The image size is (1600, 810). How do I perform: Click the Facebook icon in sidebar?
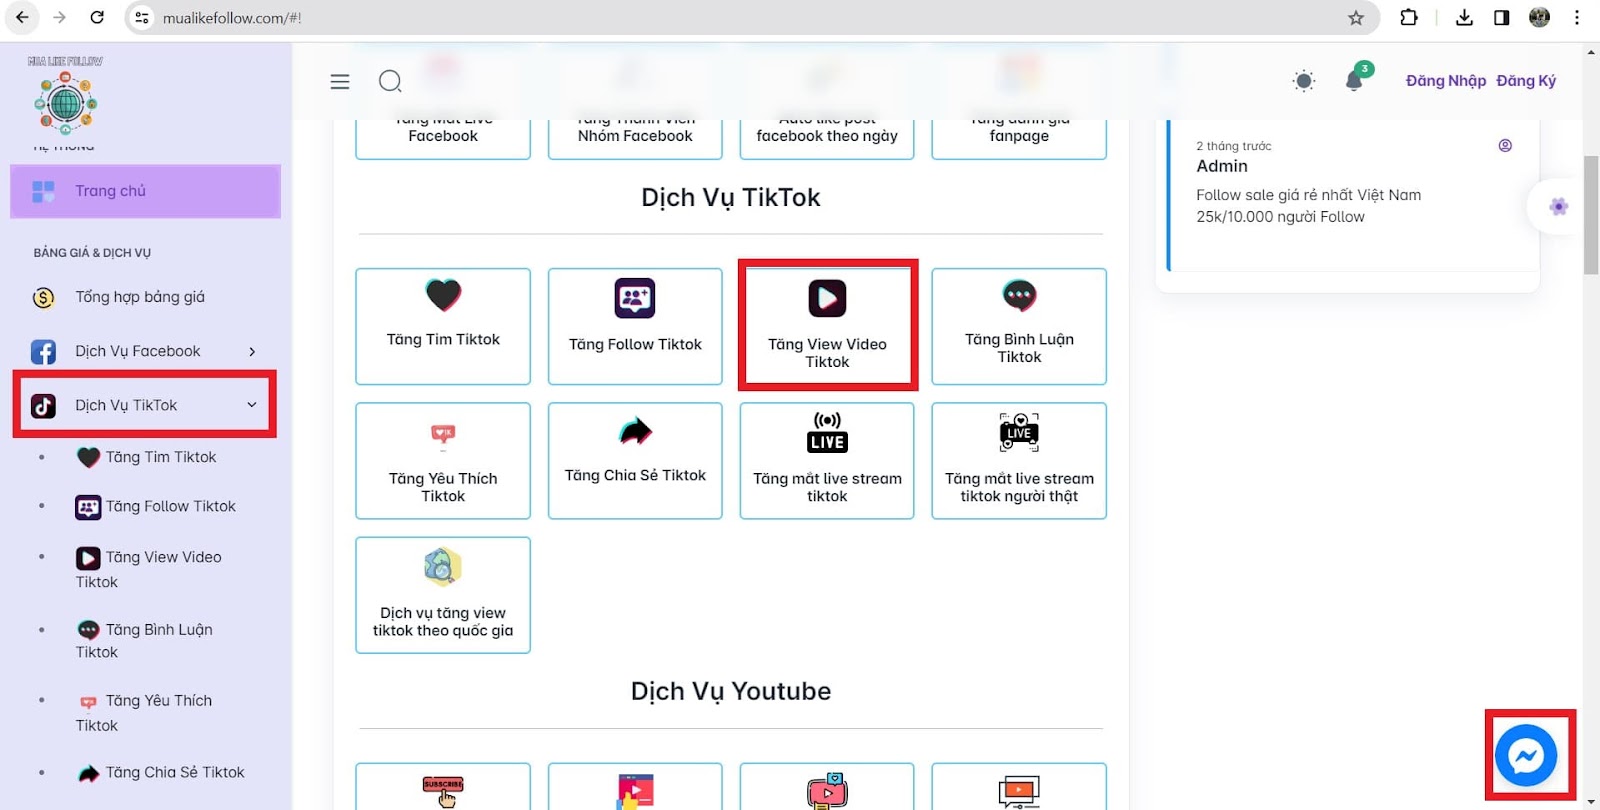[x=43, y=352]
